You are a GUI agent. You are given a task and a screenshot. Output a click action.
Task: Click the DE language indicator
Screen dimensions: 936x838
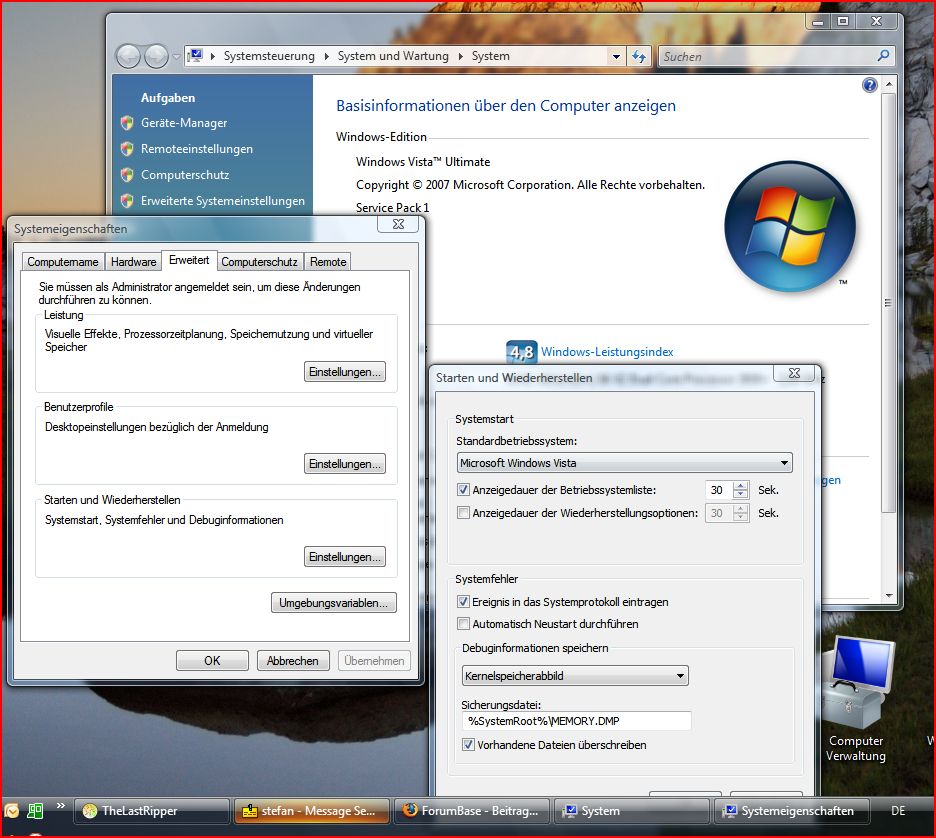coord(898,811)
